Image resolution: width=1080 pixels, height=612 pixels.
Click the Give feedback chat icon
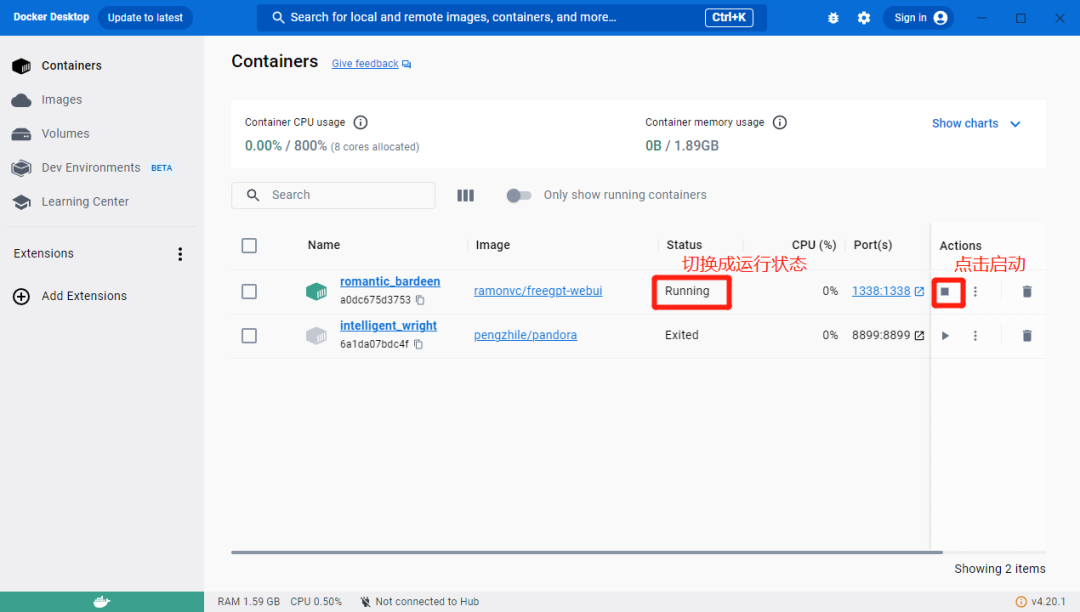pos(406,64)
